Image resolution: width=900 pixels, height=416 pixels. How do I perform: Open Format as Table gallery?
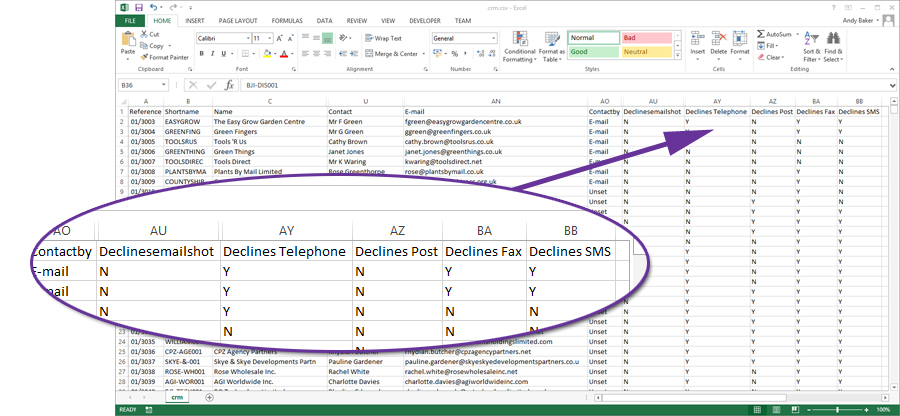pyautogui.click(x=552, y=47)
